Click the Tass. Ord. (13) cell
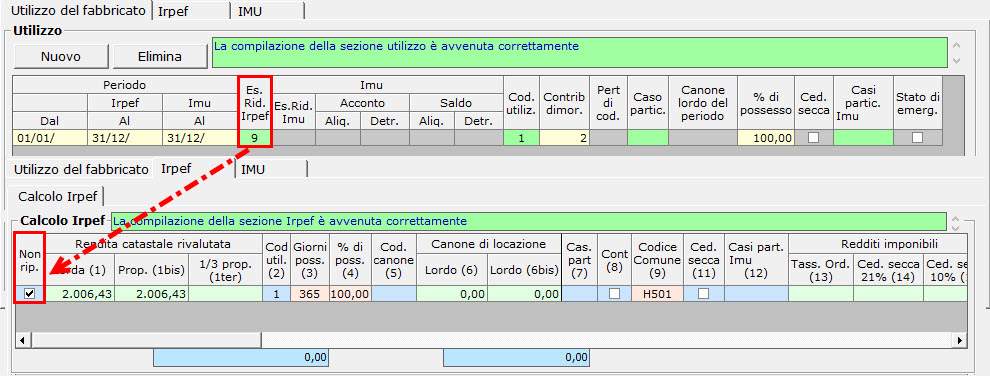Viewport: 990px width, 376px height. point(821,293)
